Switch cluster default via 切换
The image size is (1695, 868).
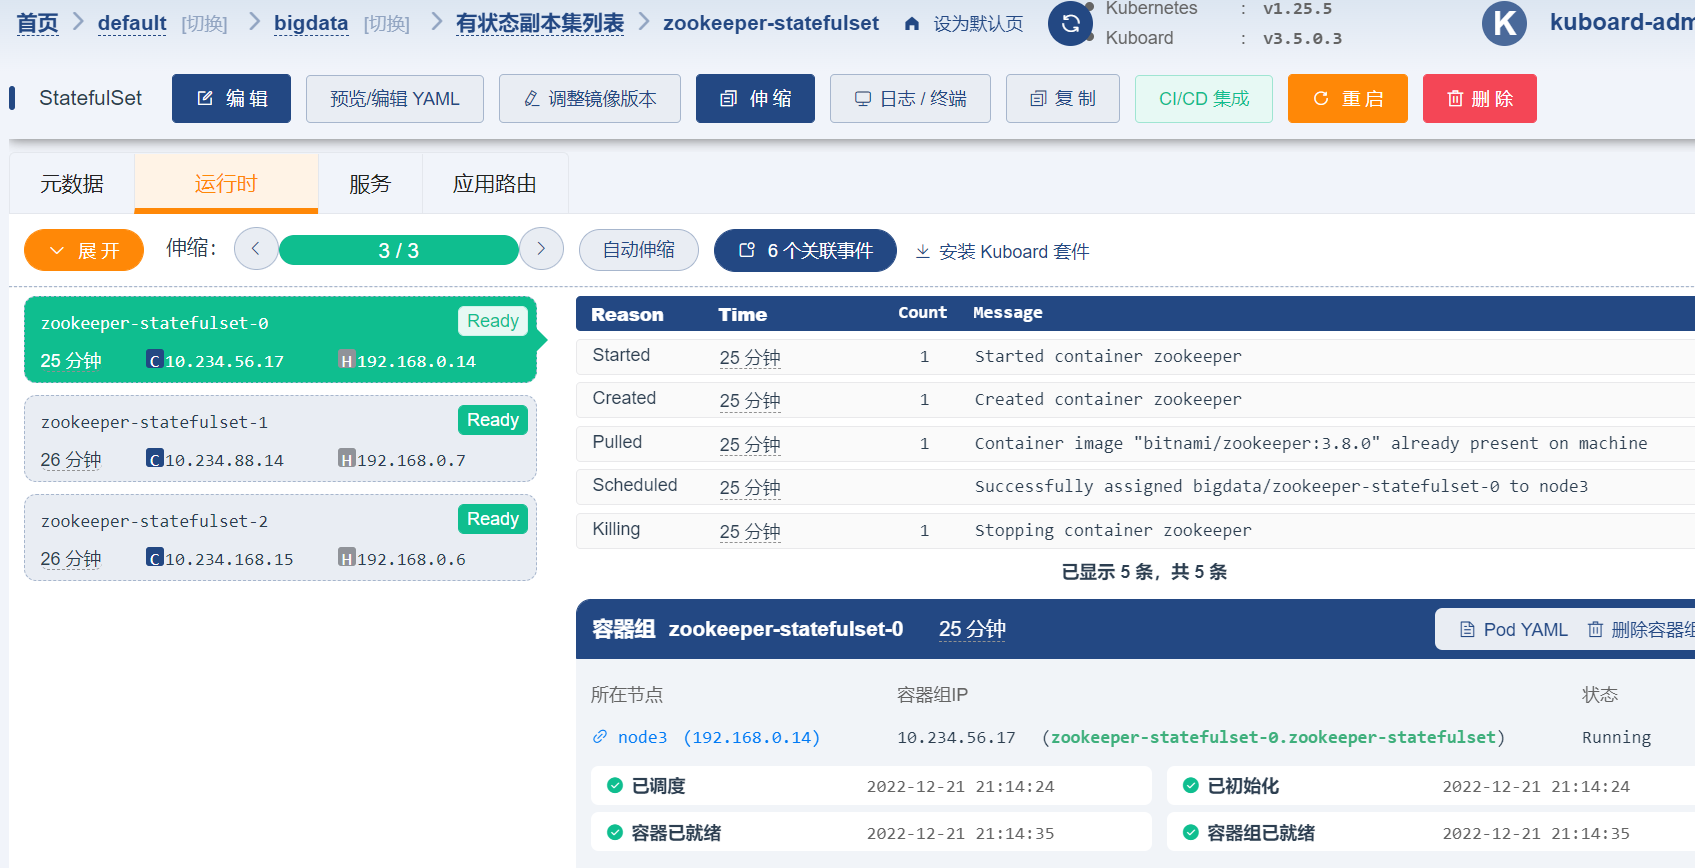point(204,24)
